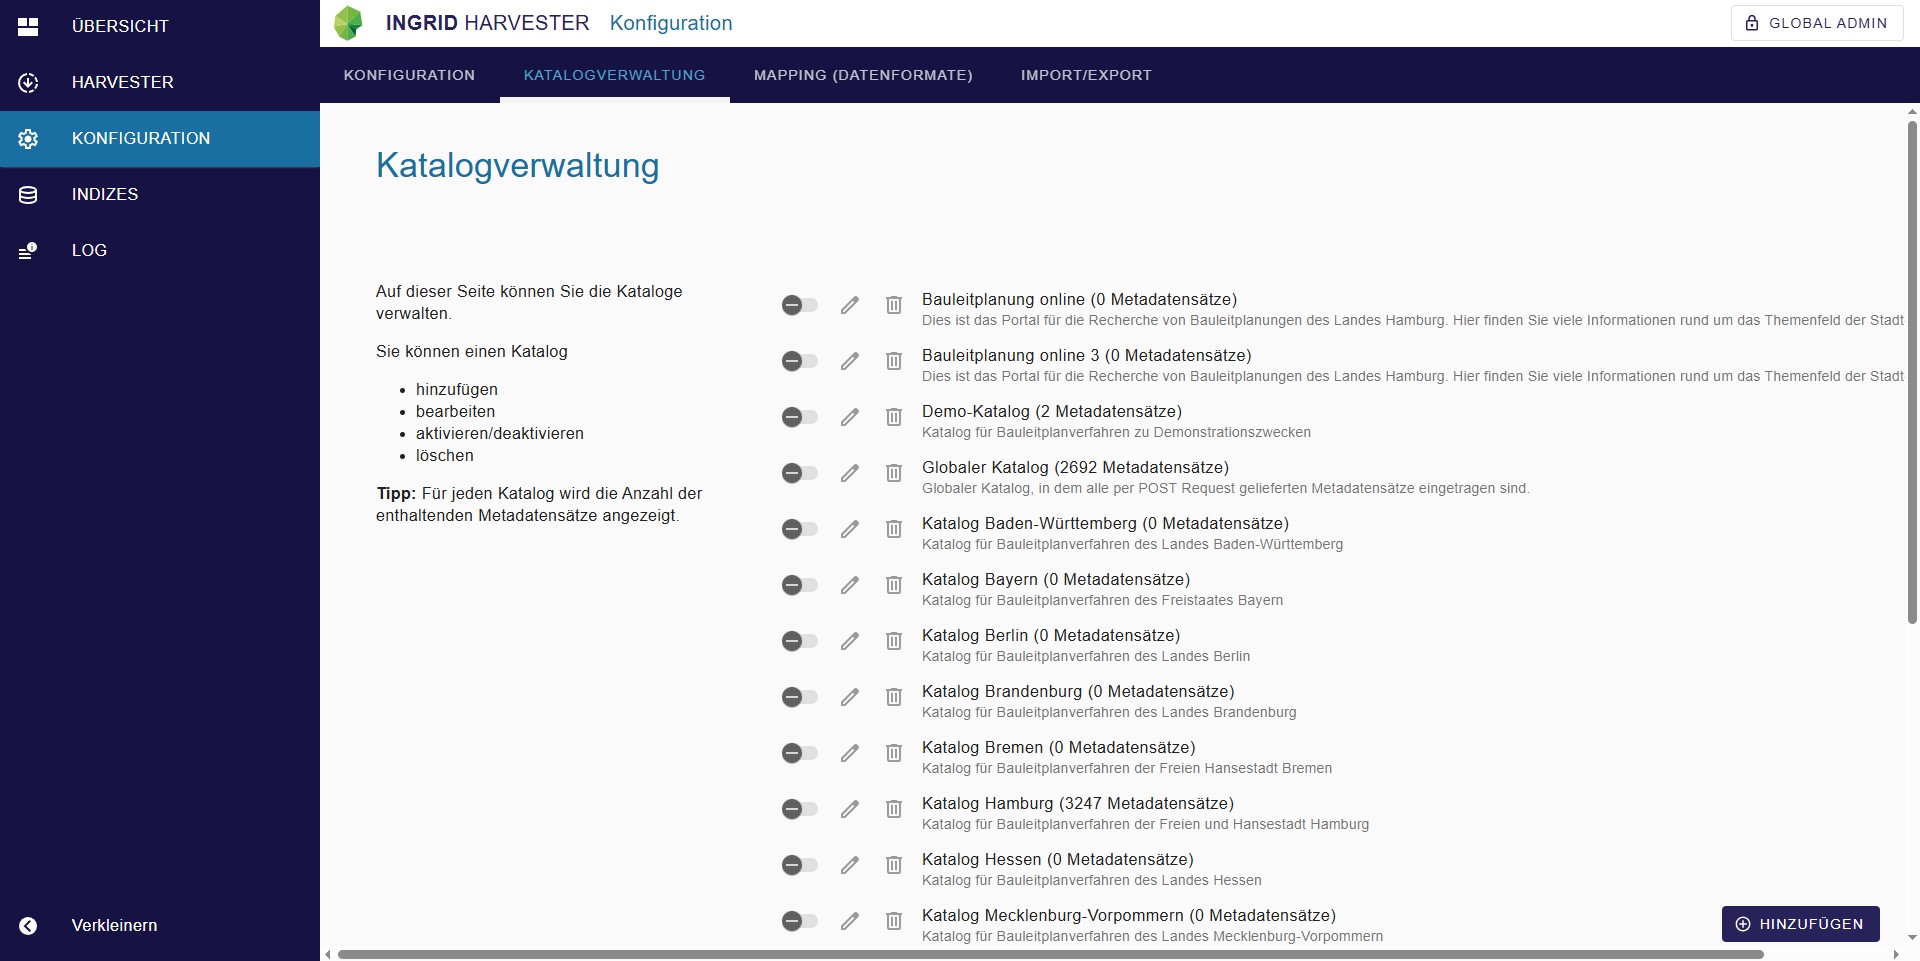
Task: Click the Log icon in sidebar
Action: 28,251
